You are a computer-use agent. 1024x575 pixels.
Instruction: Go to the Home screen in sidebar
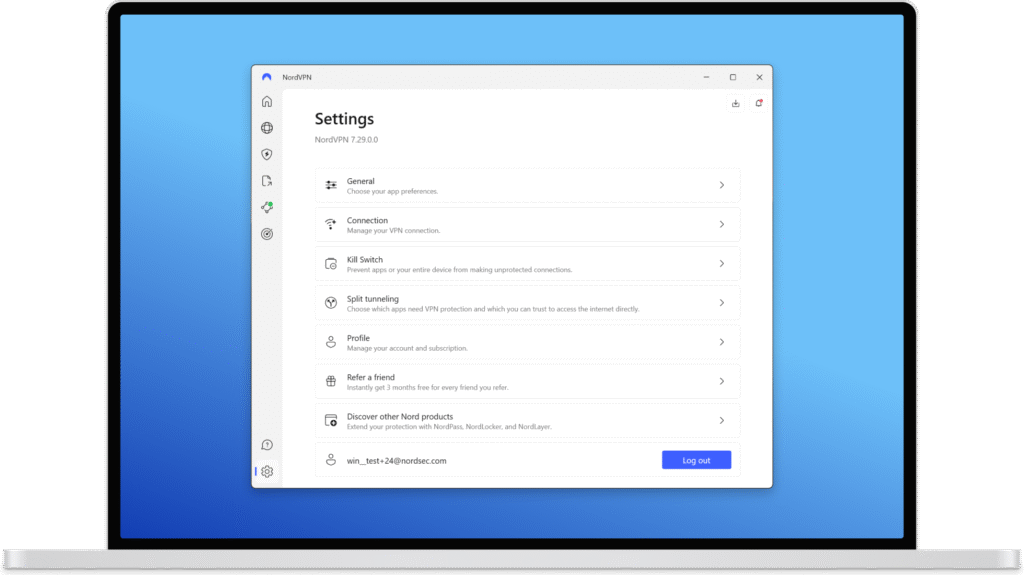click(x=267, y=101)
